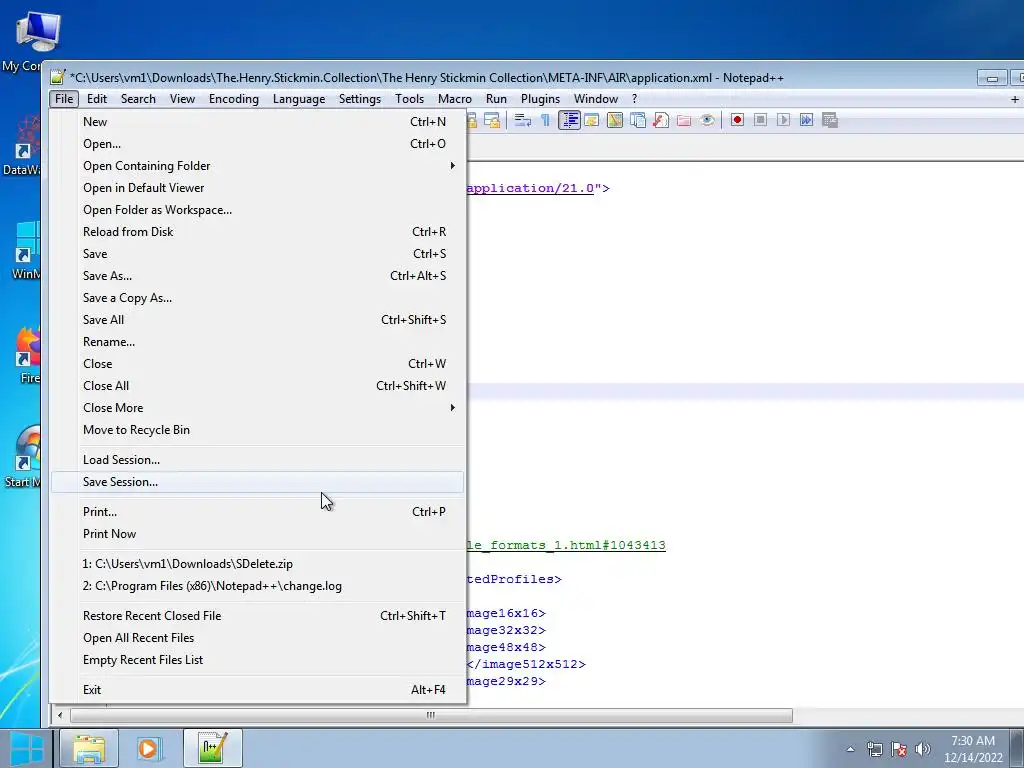Choose New from the File menu
This screenshot has height=768, width=1024.
coord(257,121)
